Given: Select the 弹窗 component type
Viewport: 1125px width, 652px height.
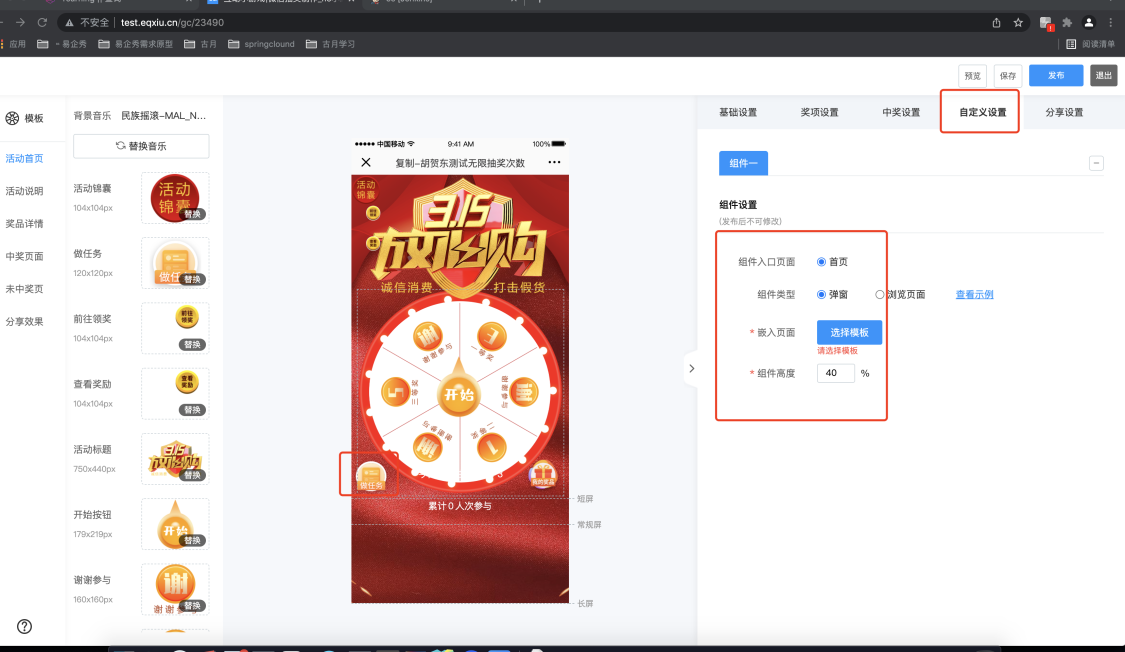Looking at the screenshot, I should pyautogui.click(x=821, y=295).
